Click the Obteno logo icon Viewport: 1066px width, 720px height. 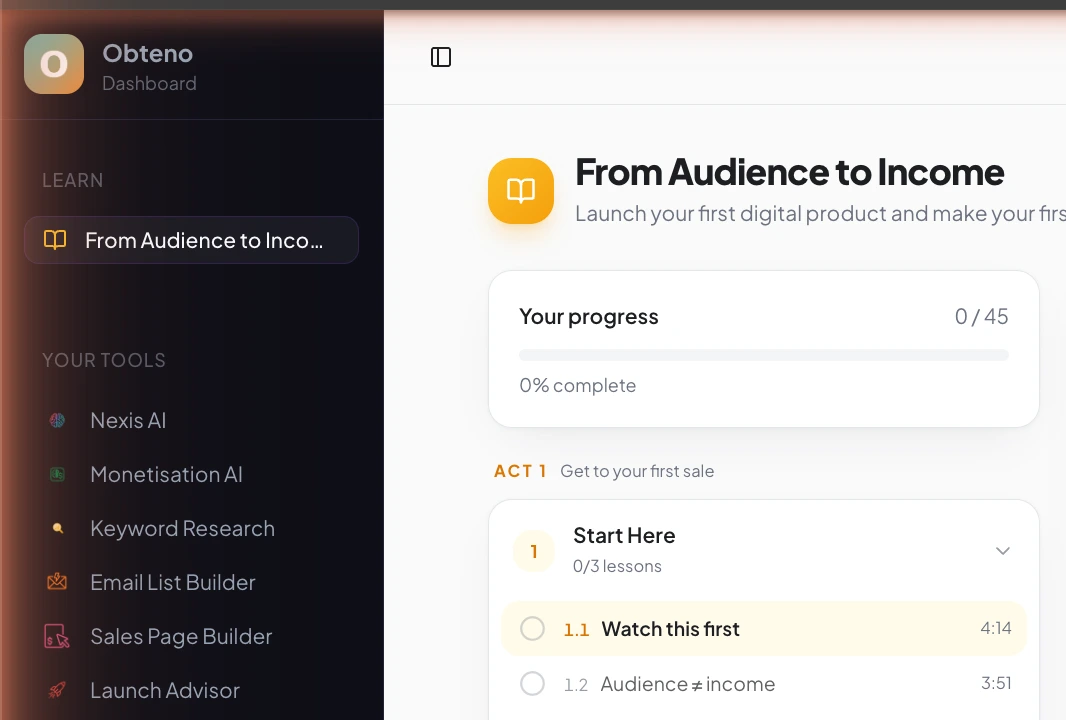54,64
